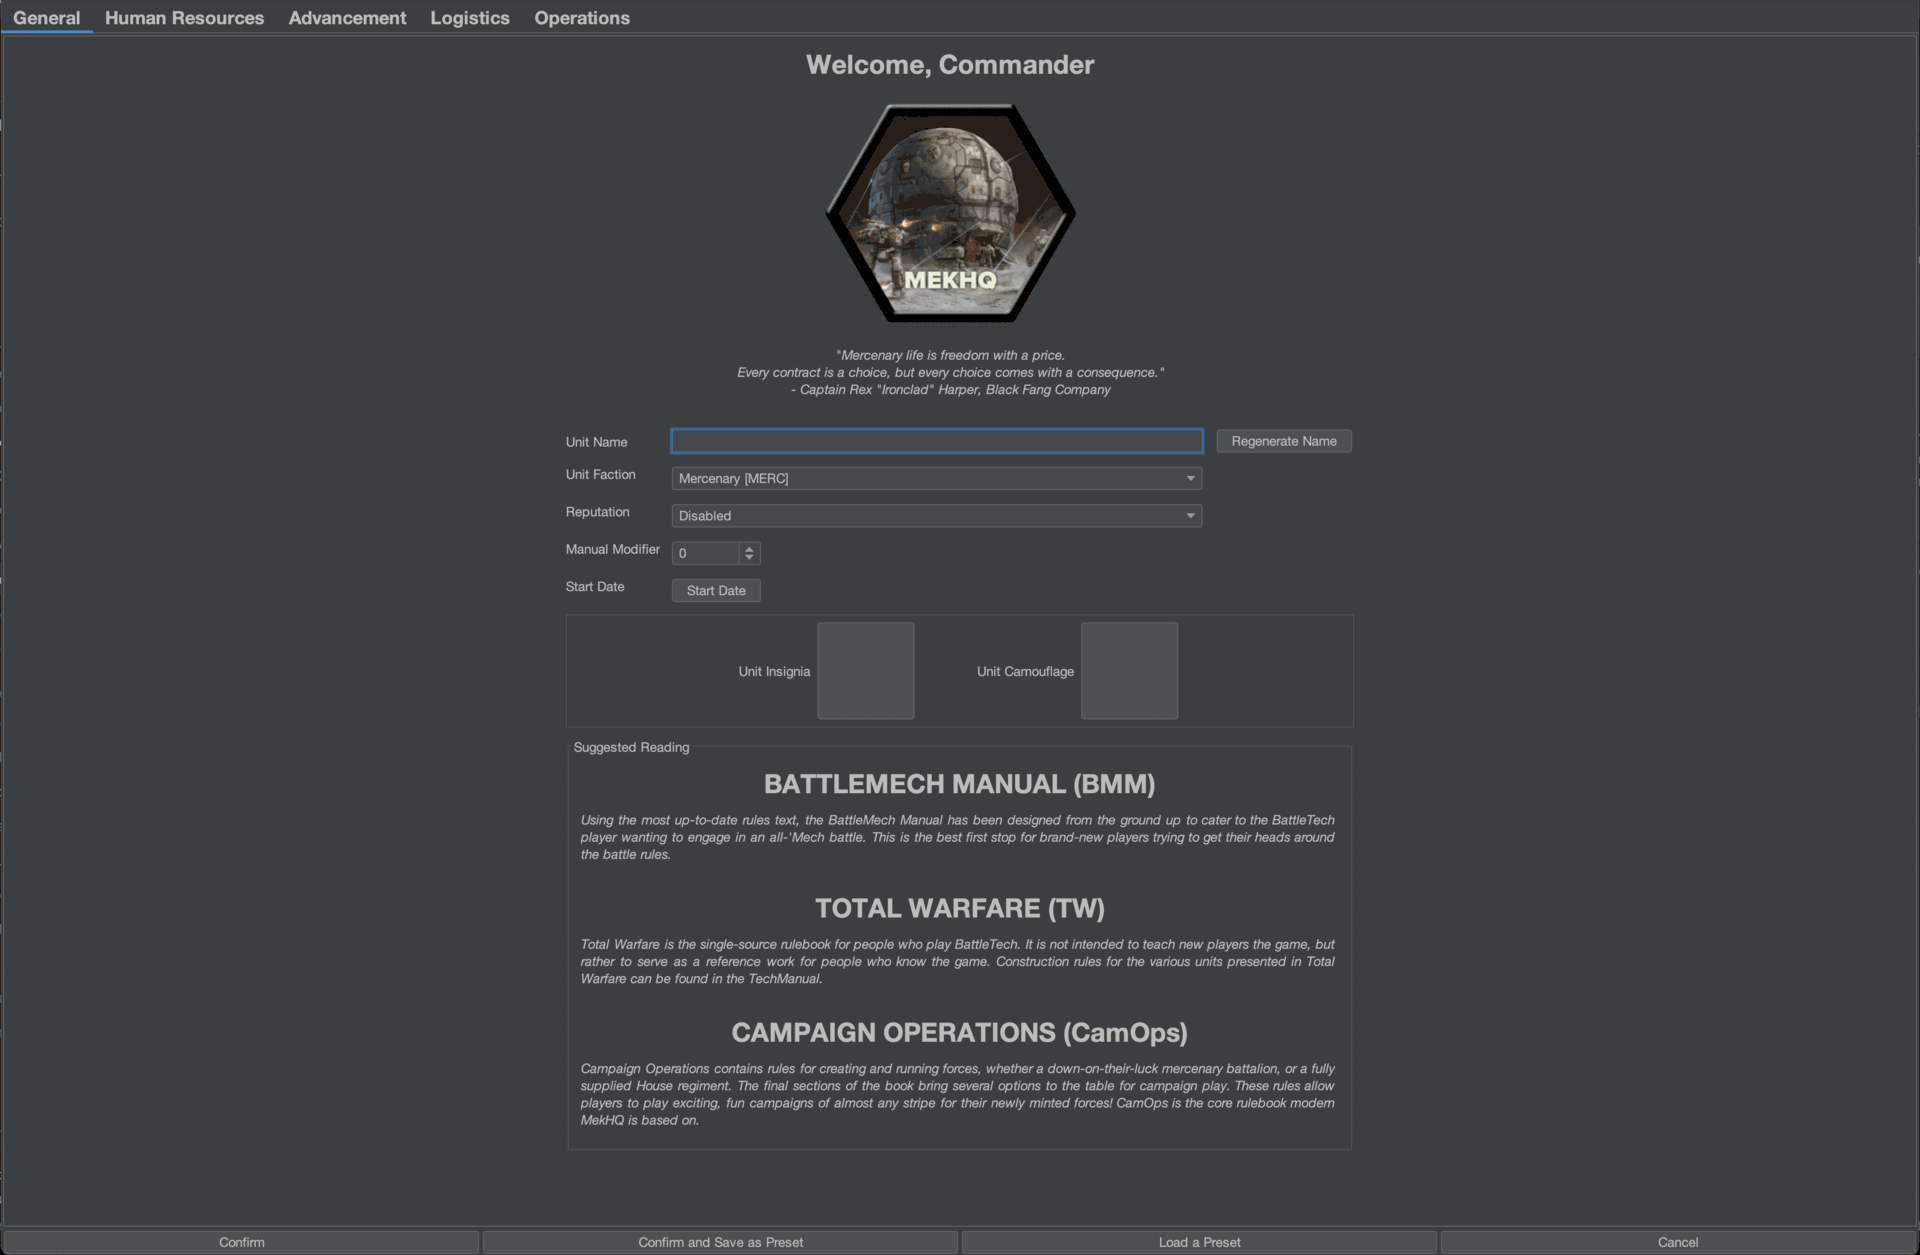Choose a Unit Camouflage pattern
The width and height of the screenshot is (1920, 1255).
tap(1129, 671)
